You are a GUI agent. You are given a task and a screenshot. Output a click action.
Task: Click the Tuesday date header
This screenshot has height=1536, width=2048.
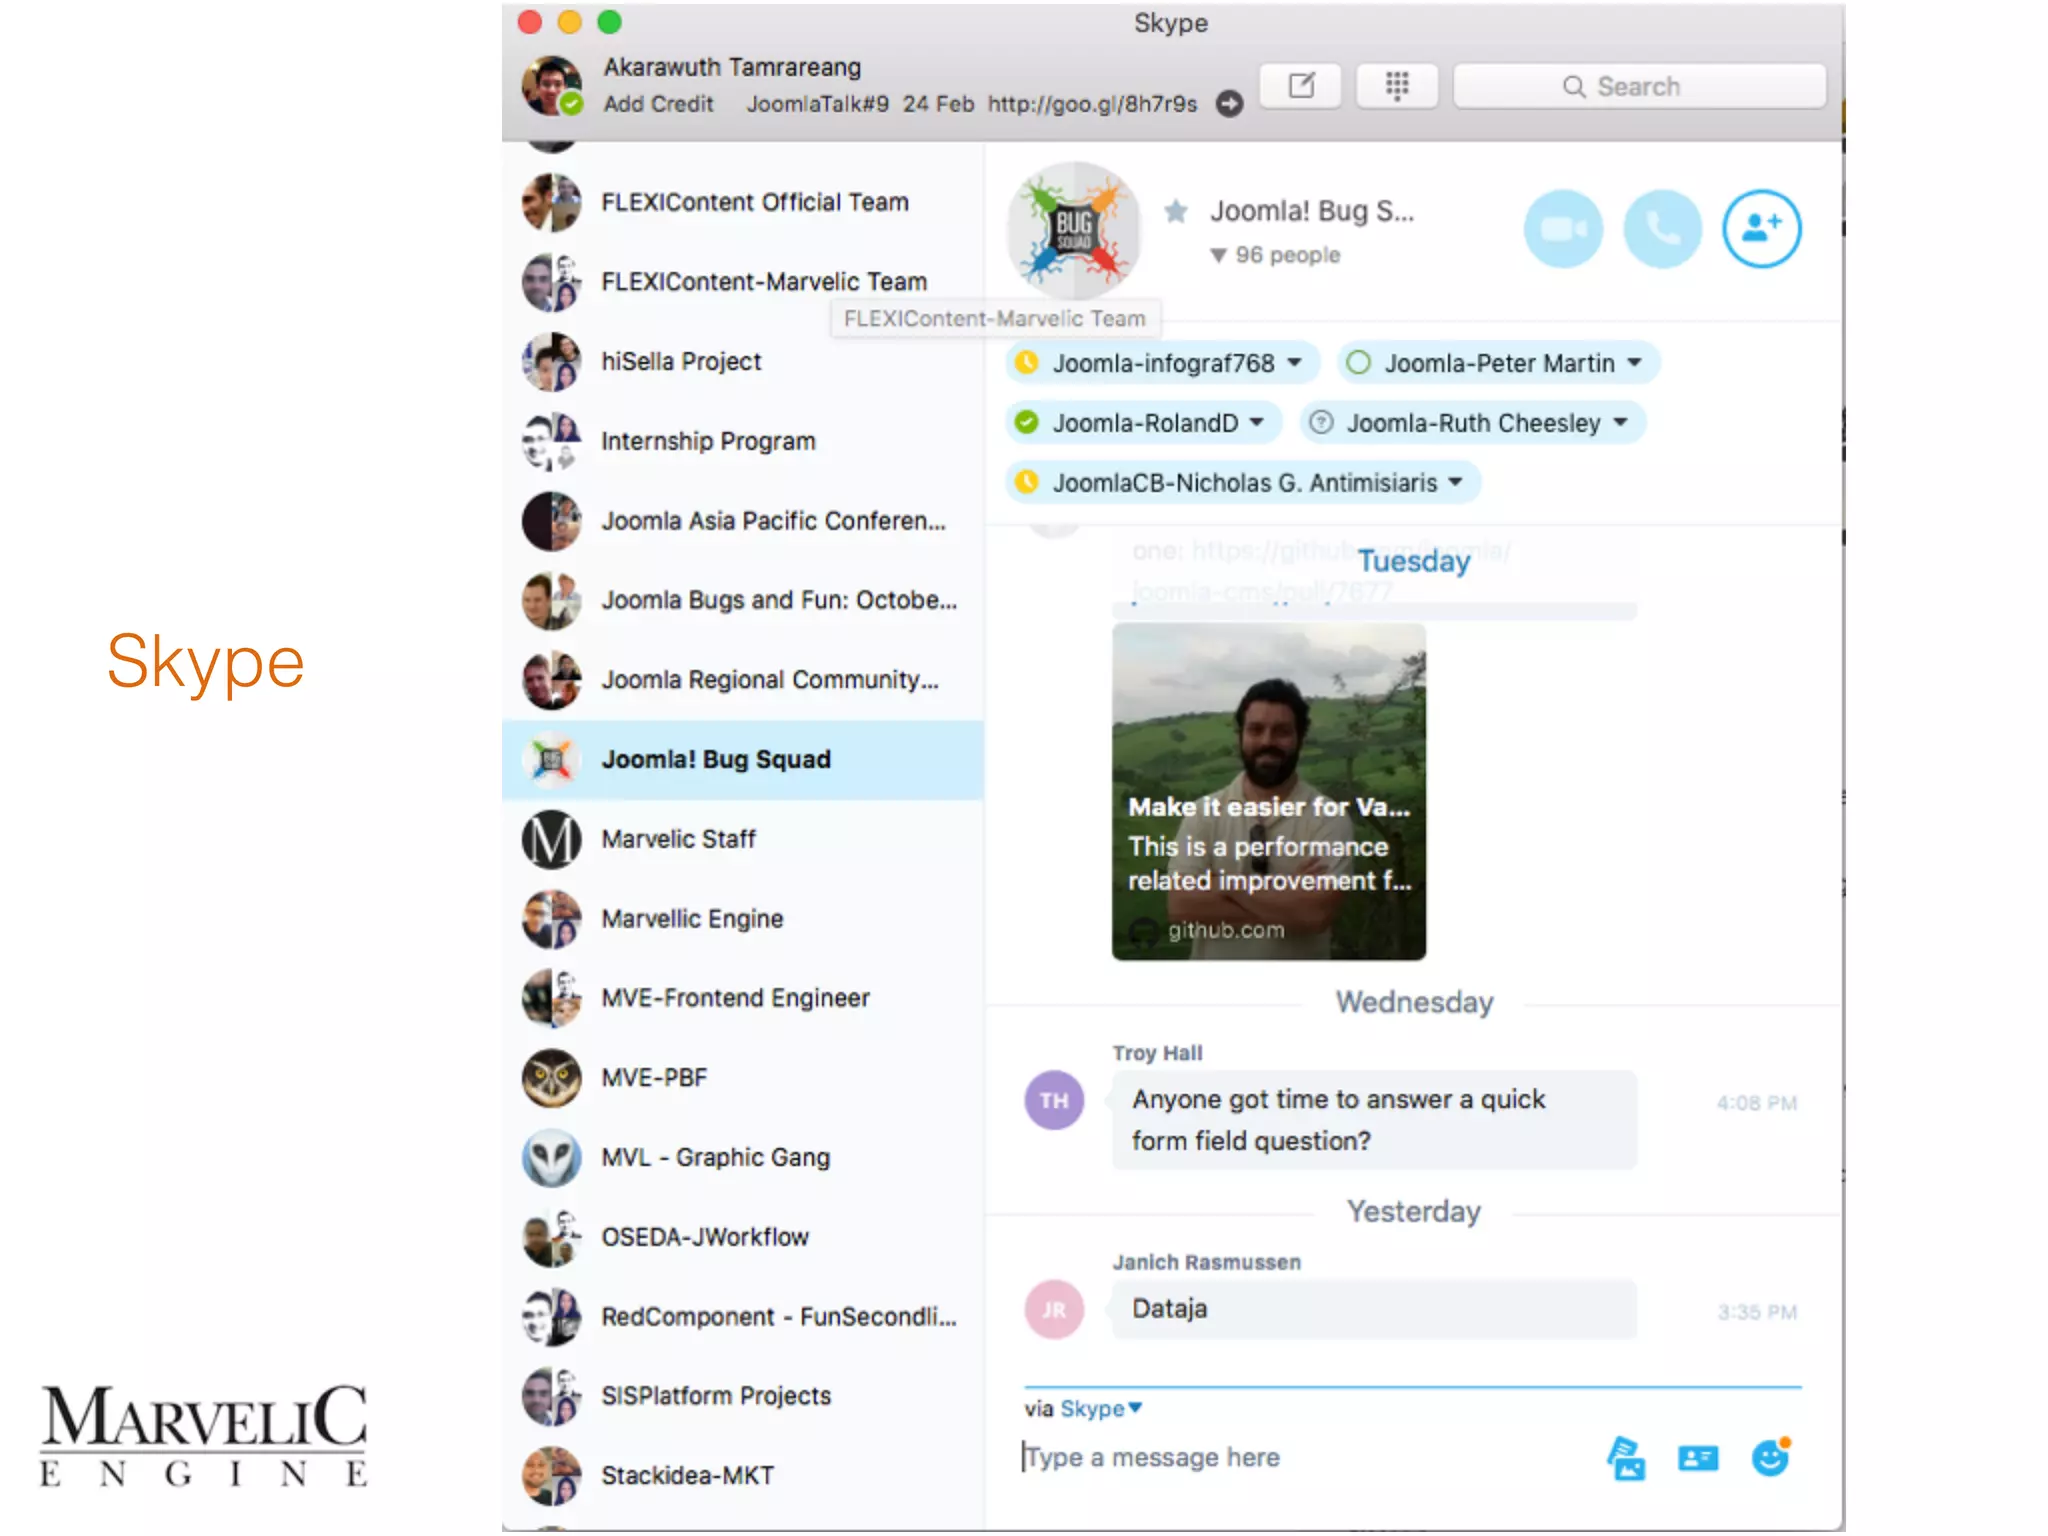click(1414, 562)
